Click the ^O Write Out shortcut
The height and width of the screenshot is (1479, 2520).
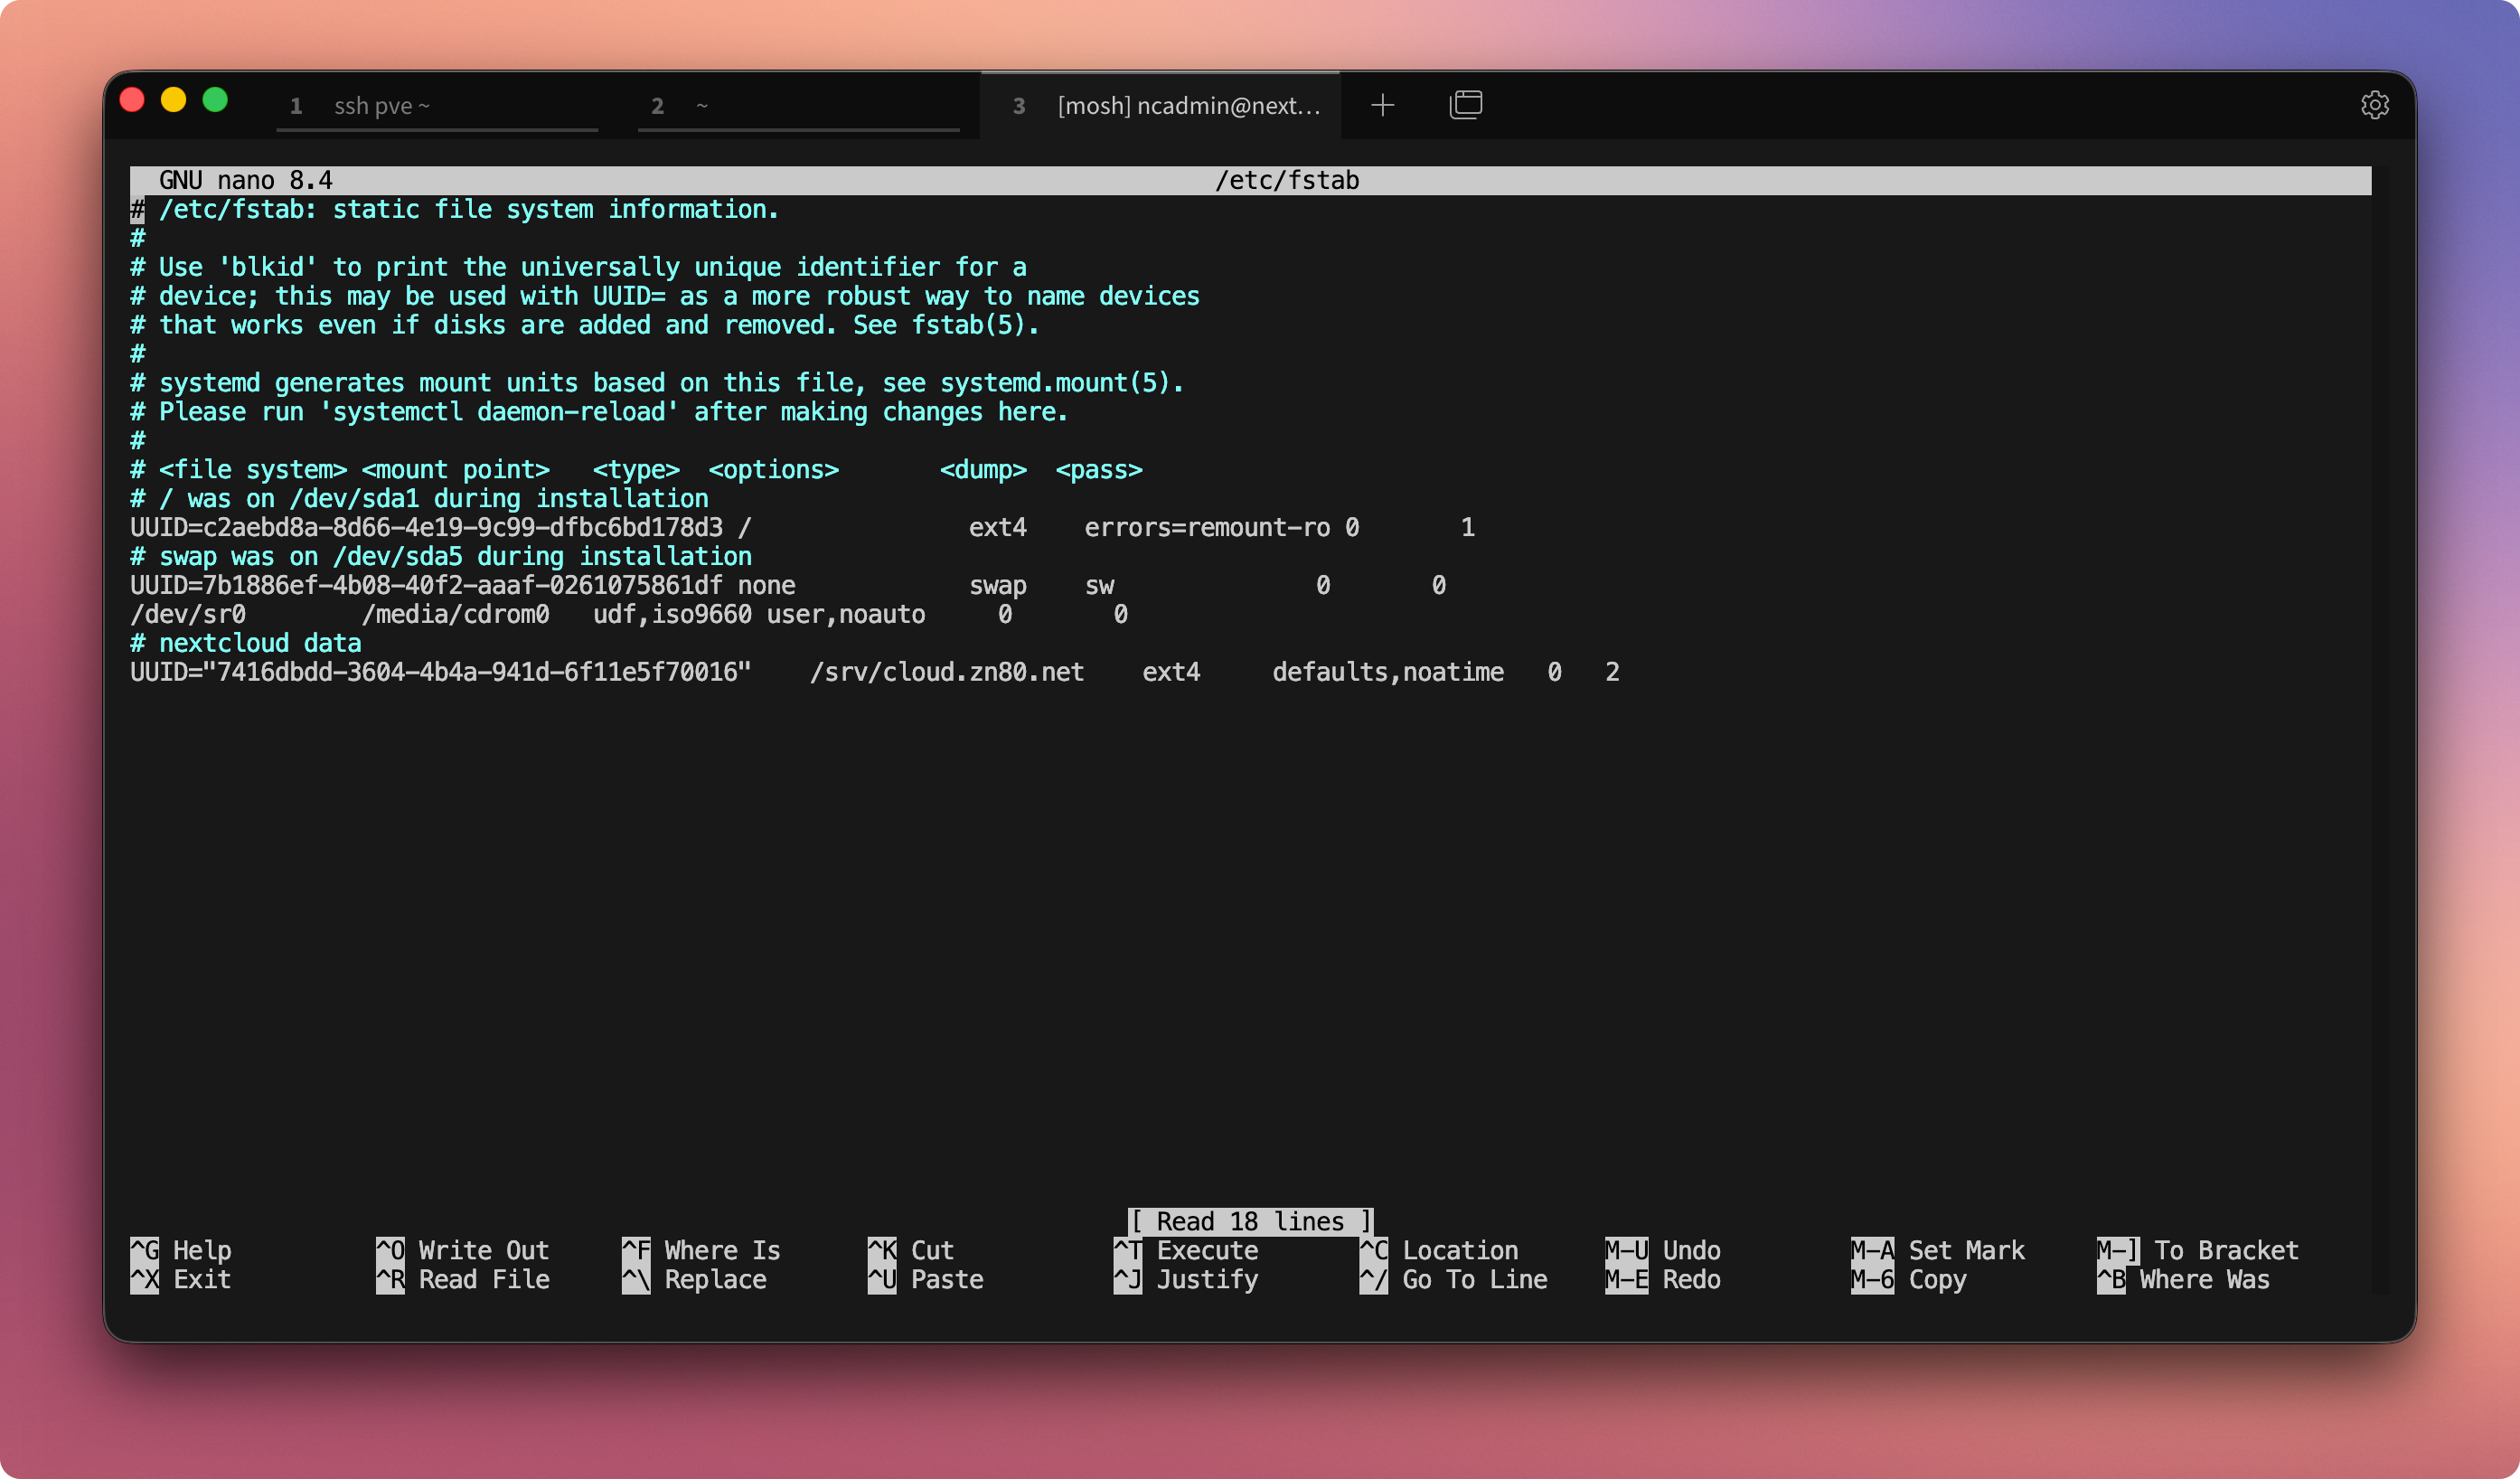pyautogui.click(x=462, y=1250)
